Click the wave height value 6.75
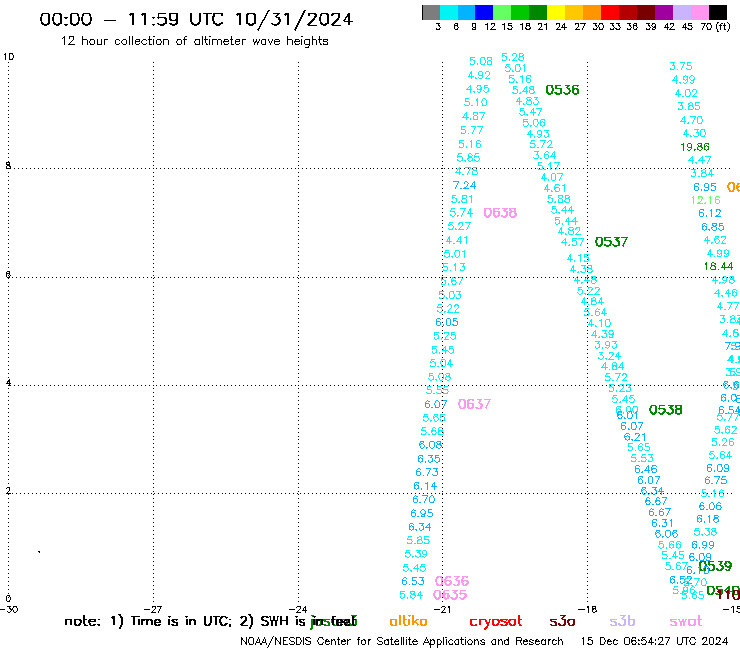The image size is (740, 650). pyautogui.click(x=716, y=481)
